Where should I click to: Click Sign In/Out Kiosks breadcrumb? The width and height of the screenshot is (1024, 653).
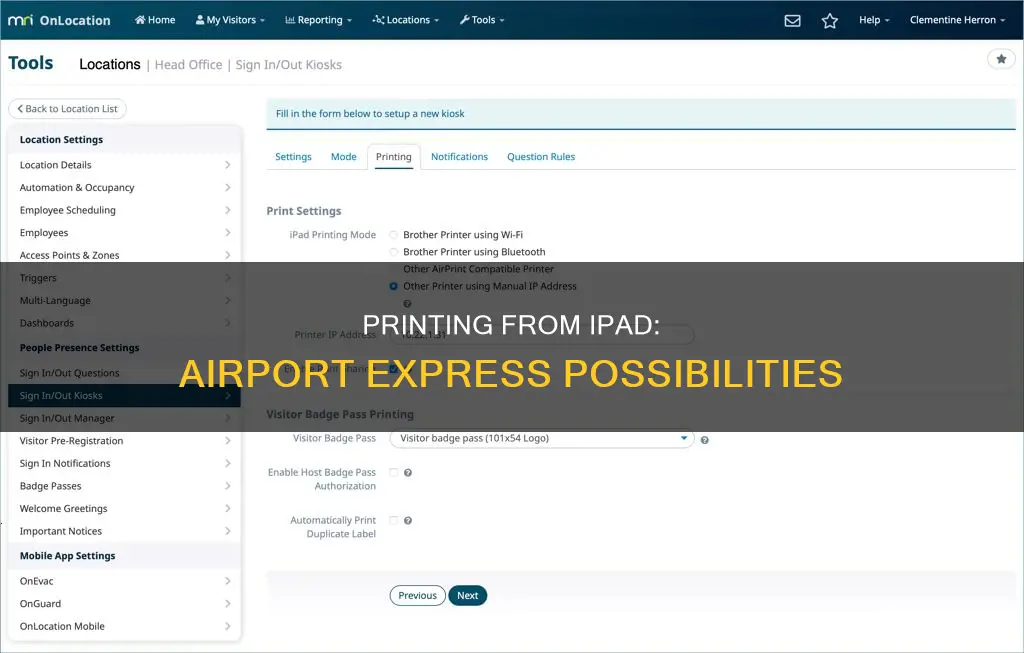click(289, 65)
